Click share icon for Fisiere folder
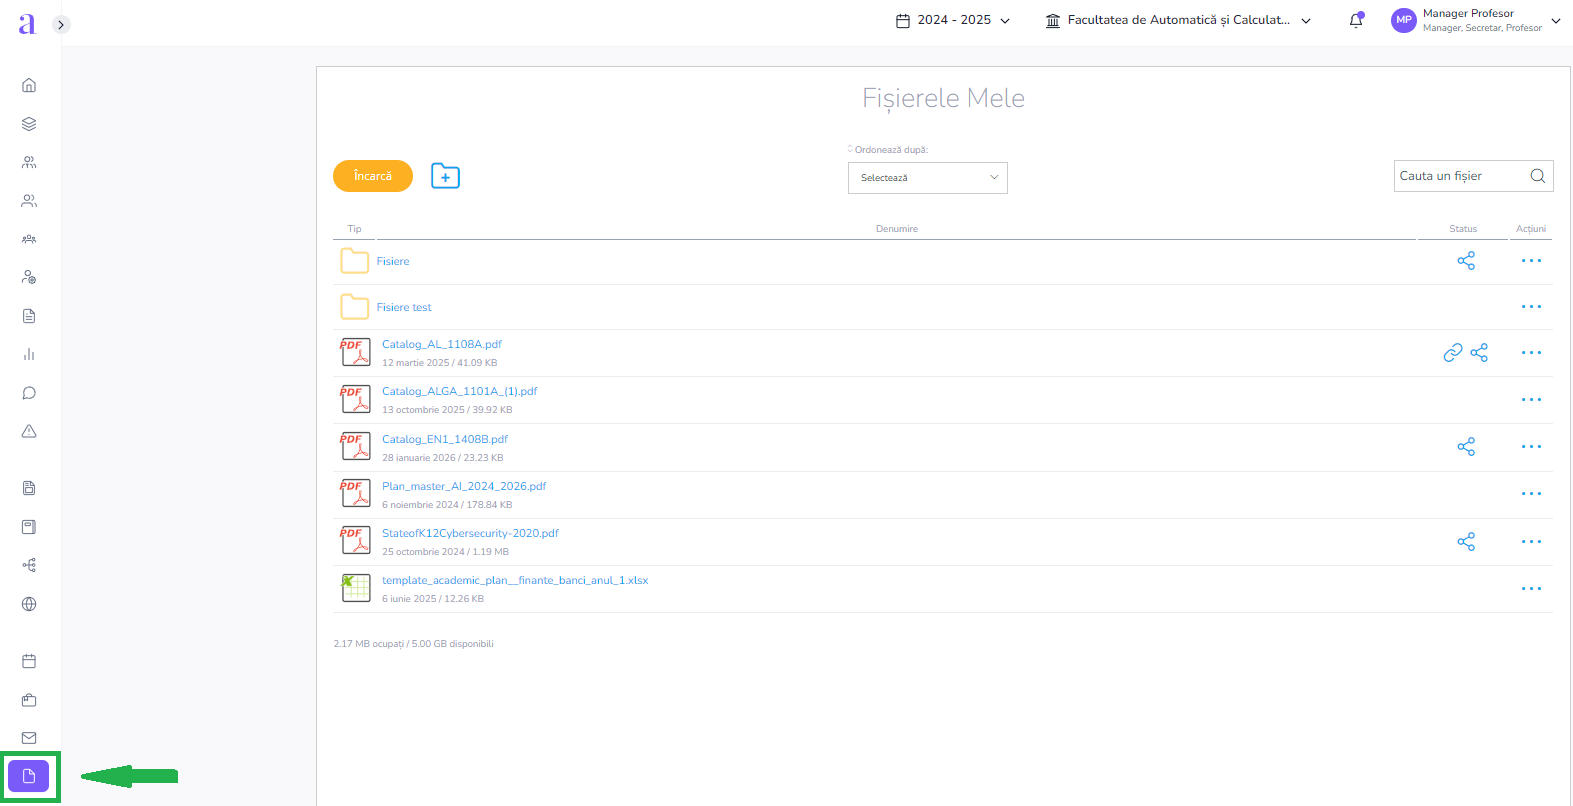Image resolution: width=1573 pixels, height=806 pixels. [x=1466, y=261]
